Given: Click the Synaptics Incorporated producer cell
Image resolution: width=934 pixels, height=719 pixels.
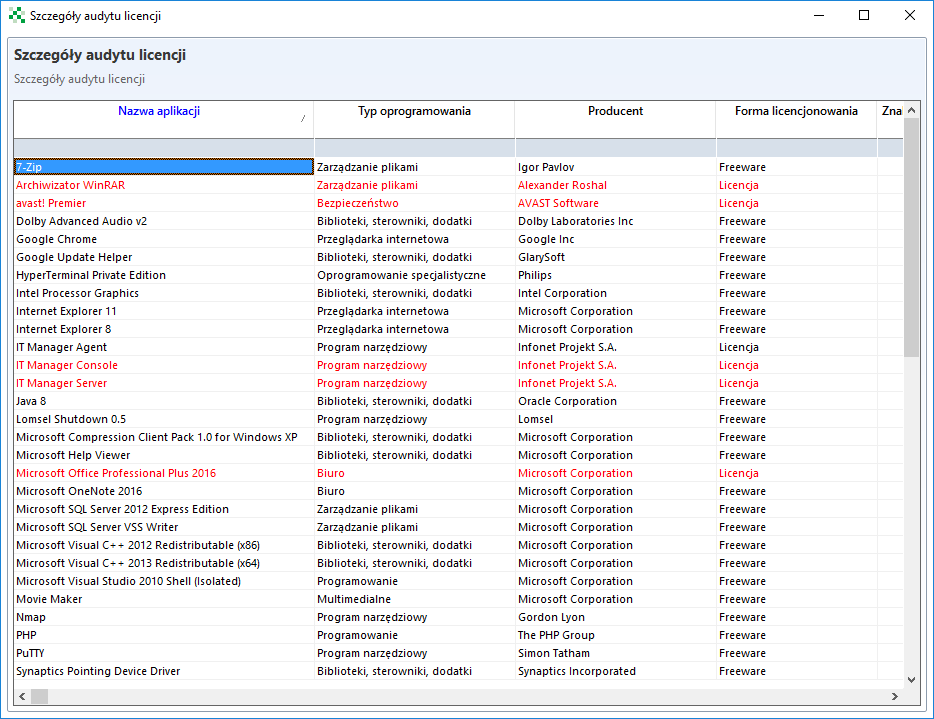Looking at the screenshot, I should click(615, 671).
